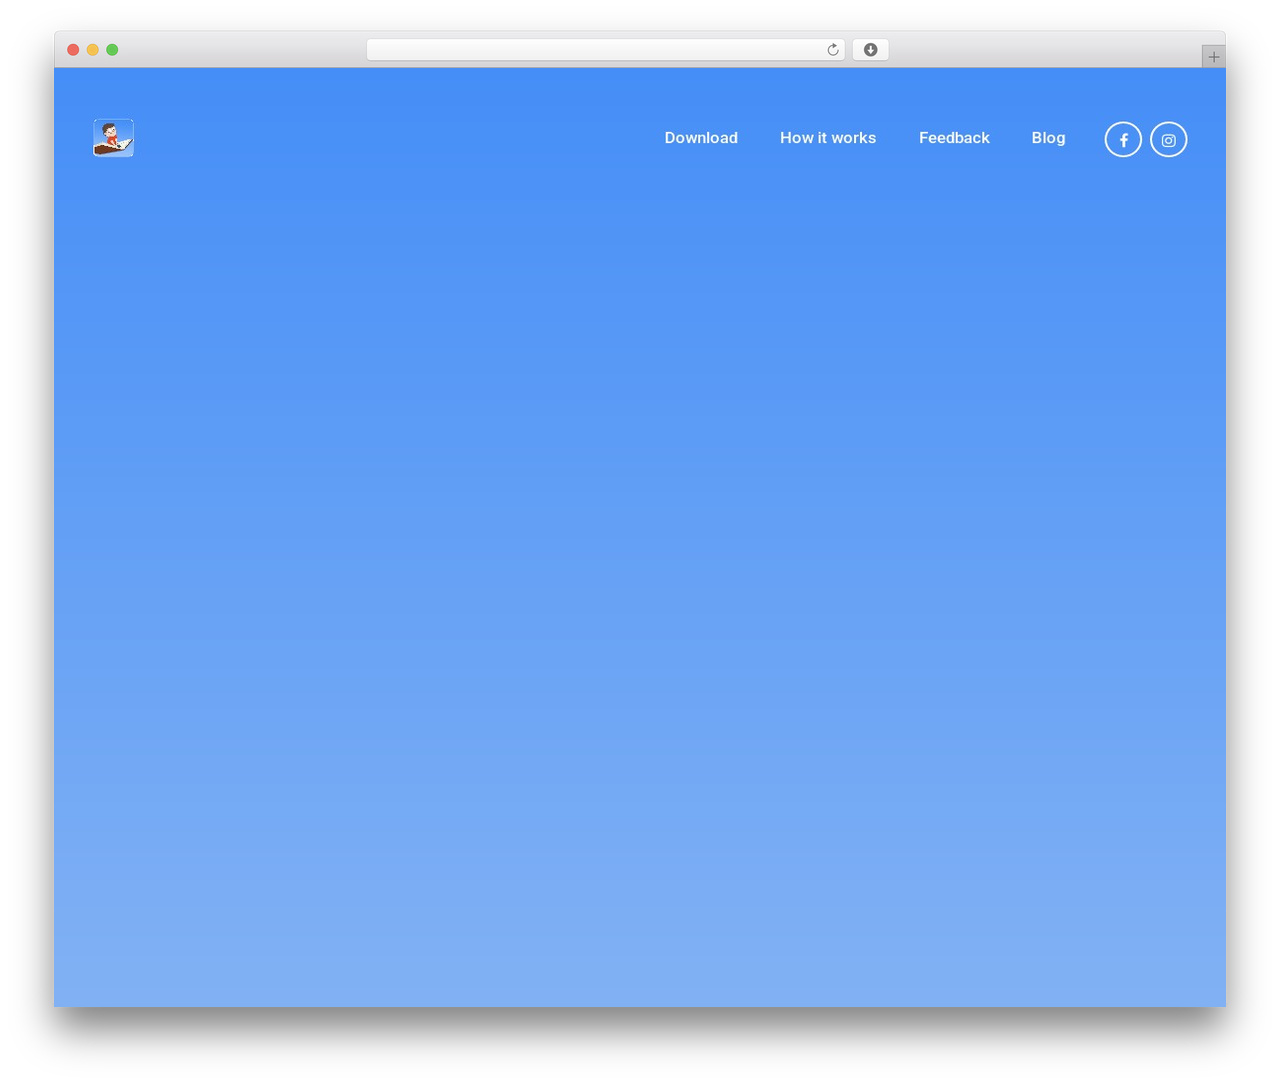Open a new tab with the plus button

[1213, 57]
